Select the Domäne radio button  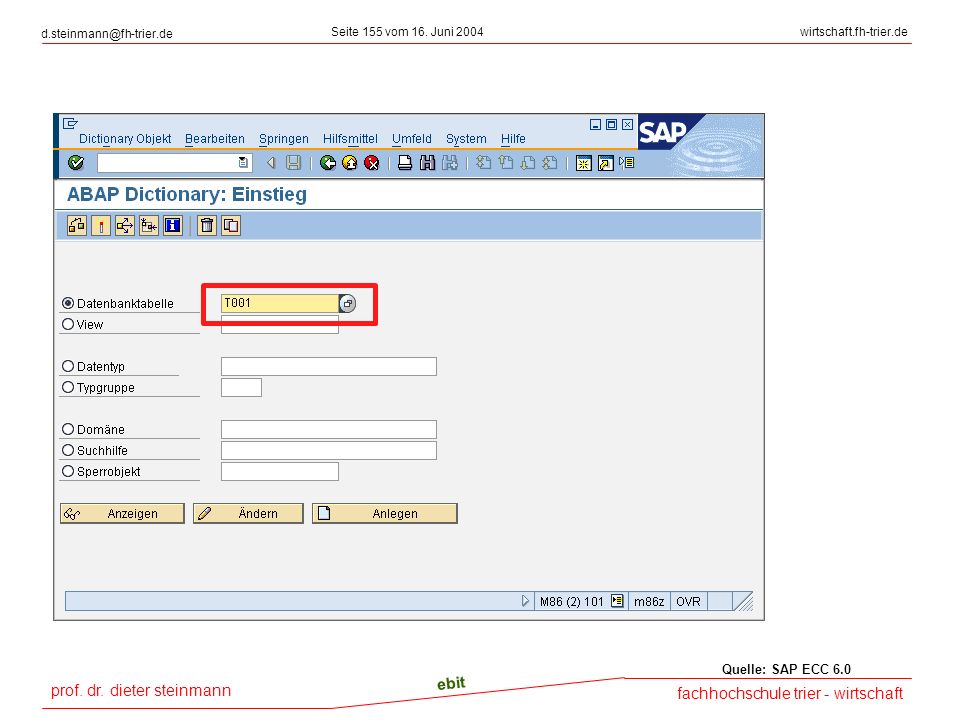coord(68,429)
